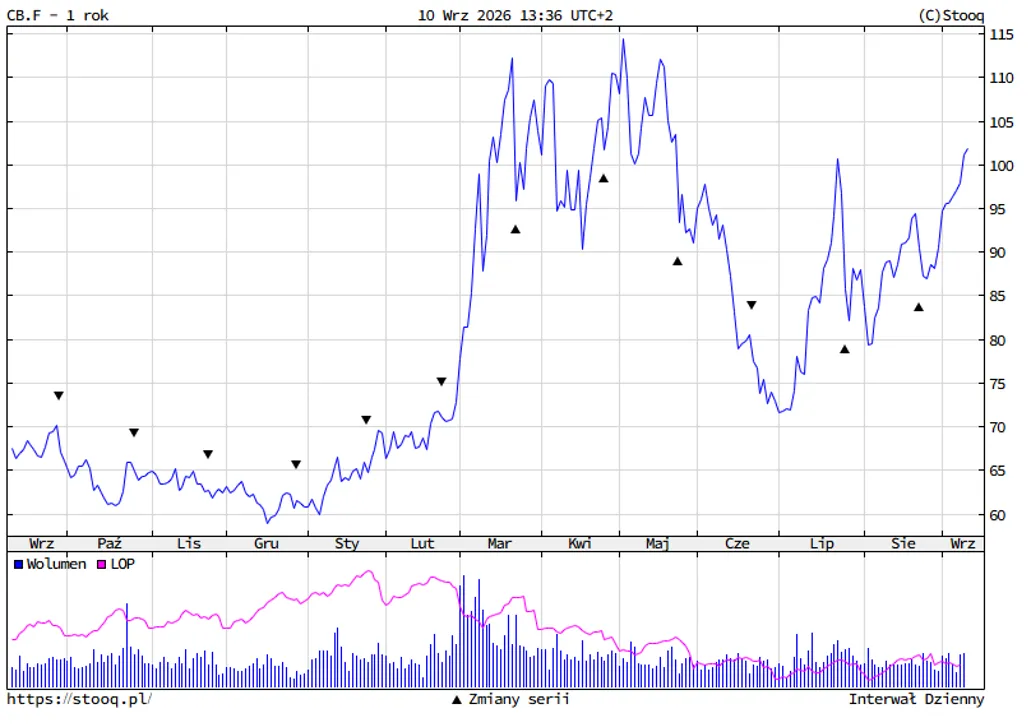Click the Wolumen legend label

point(57,564)
